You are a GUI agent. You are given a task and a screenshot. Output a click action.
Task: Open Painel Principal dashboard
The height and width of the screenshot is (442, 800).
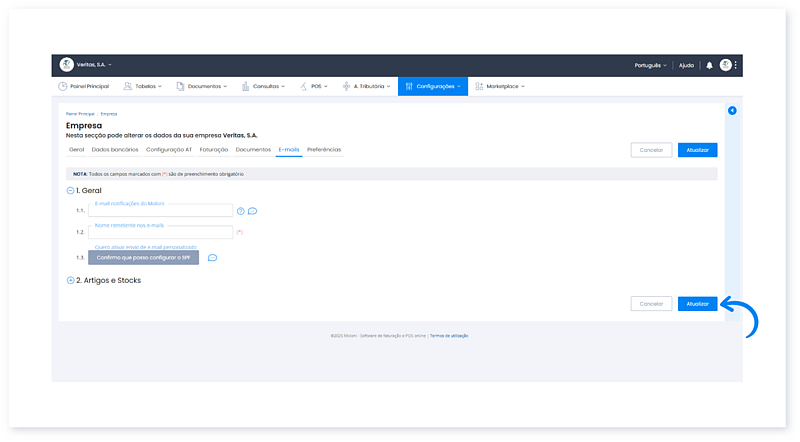click(83, 87)
